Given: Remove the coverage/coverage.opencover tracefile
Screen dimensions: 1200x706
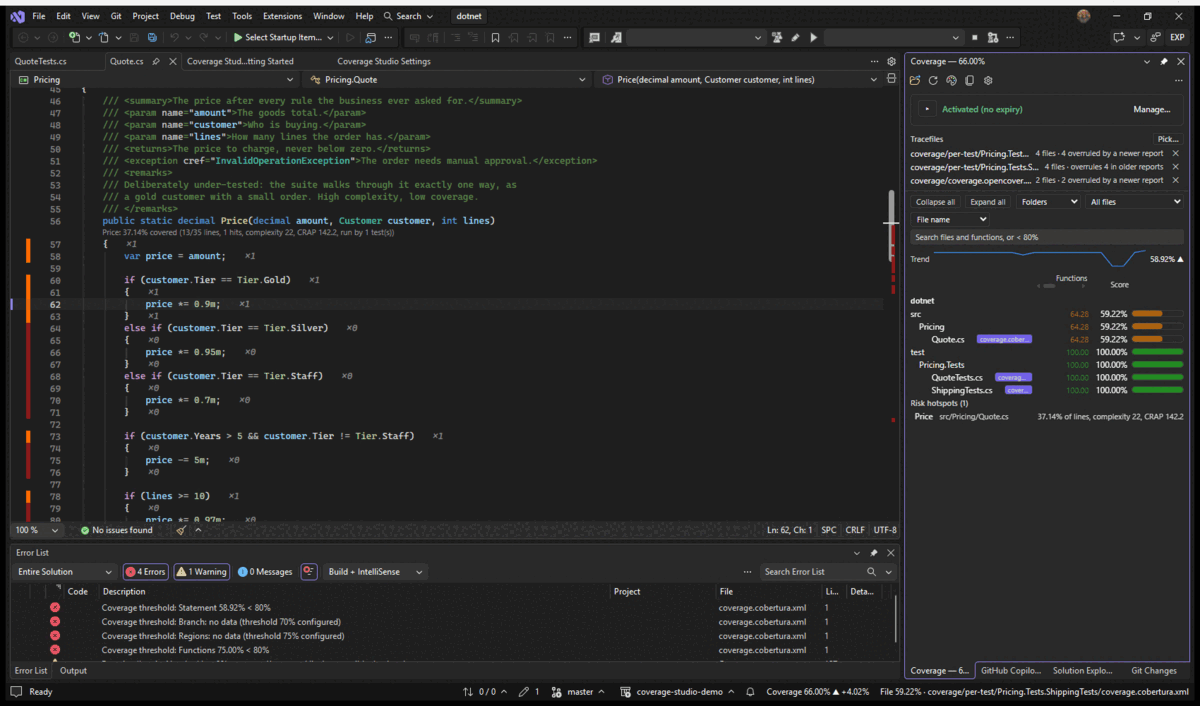Looking at the screenshot, I should click(1175, 180).
